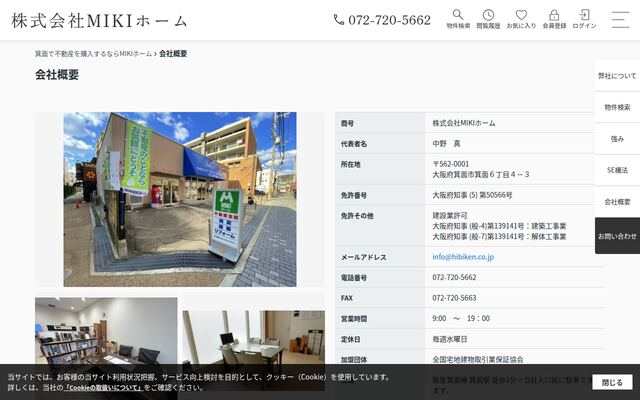The image size is (640, 400).
Task: Select 会社概要 in side menu
Action: click(617, 202)
